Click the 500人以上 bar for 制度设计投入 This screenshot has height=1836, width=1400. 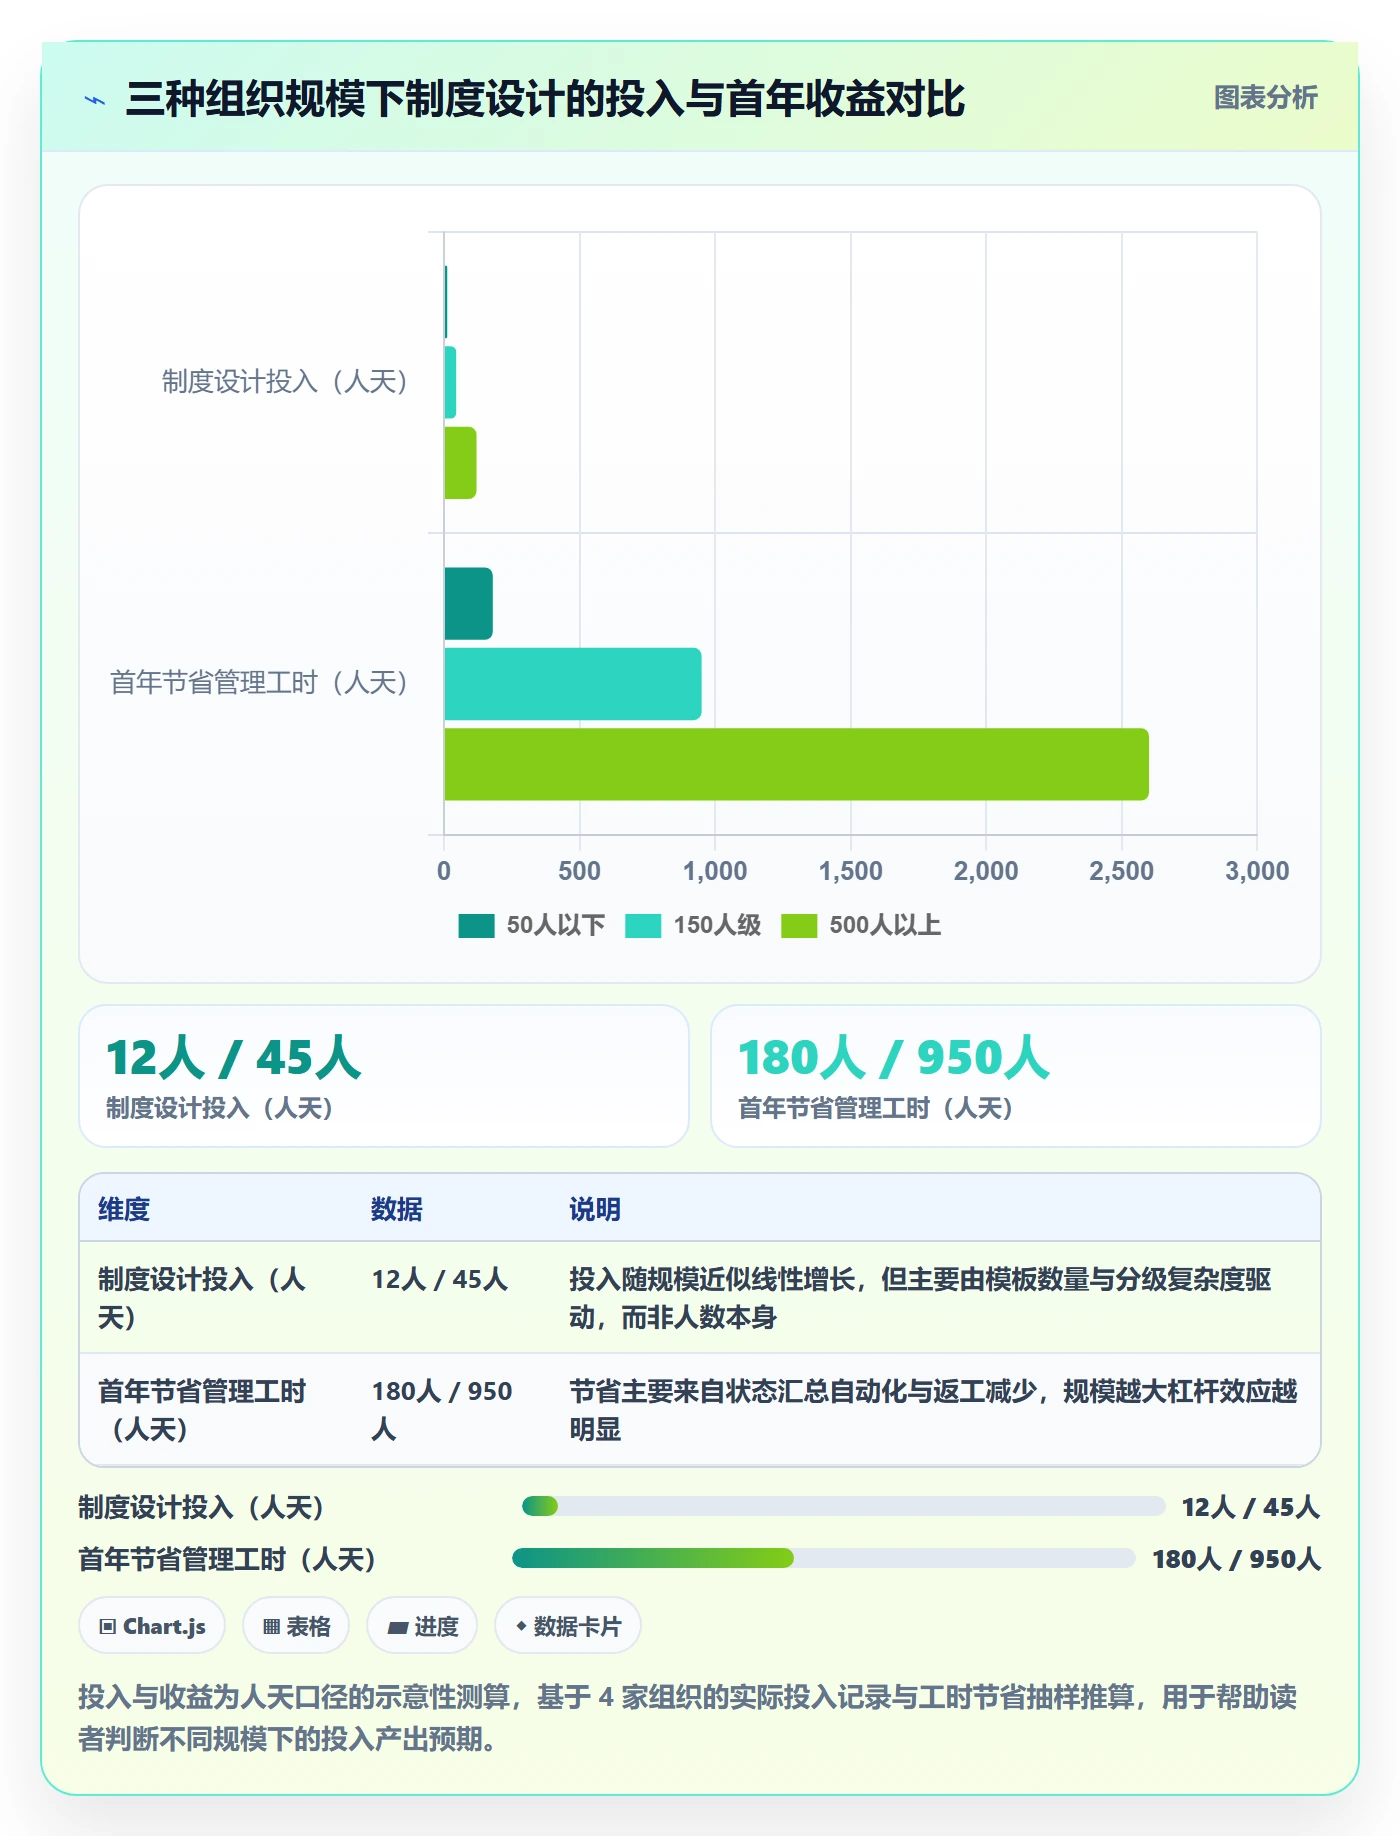[460, 463]
